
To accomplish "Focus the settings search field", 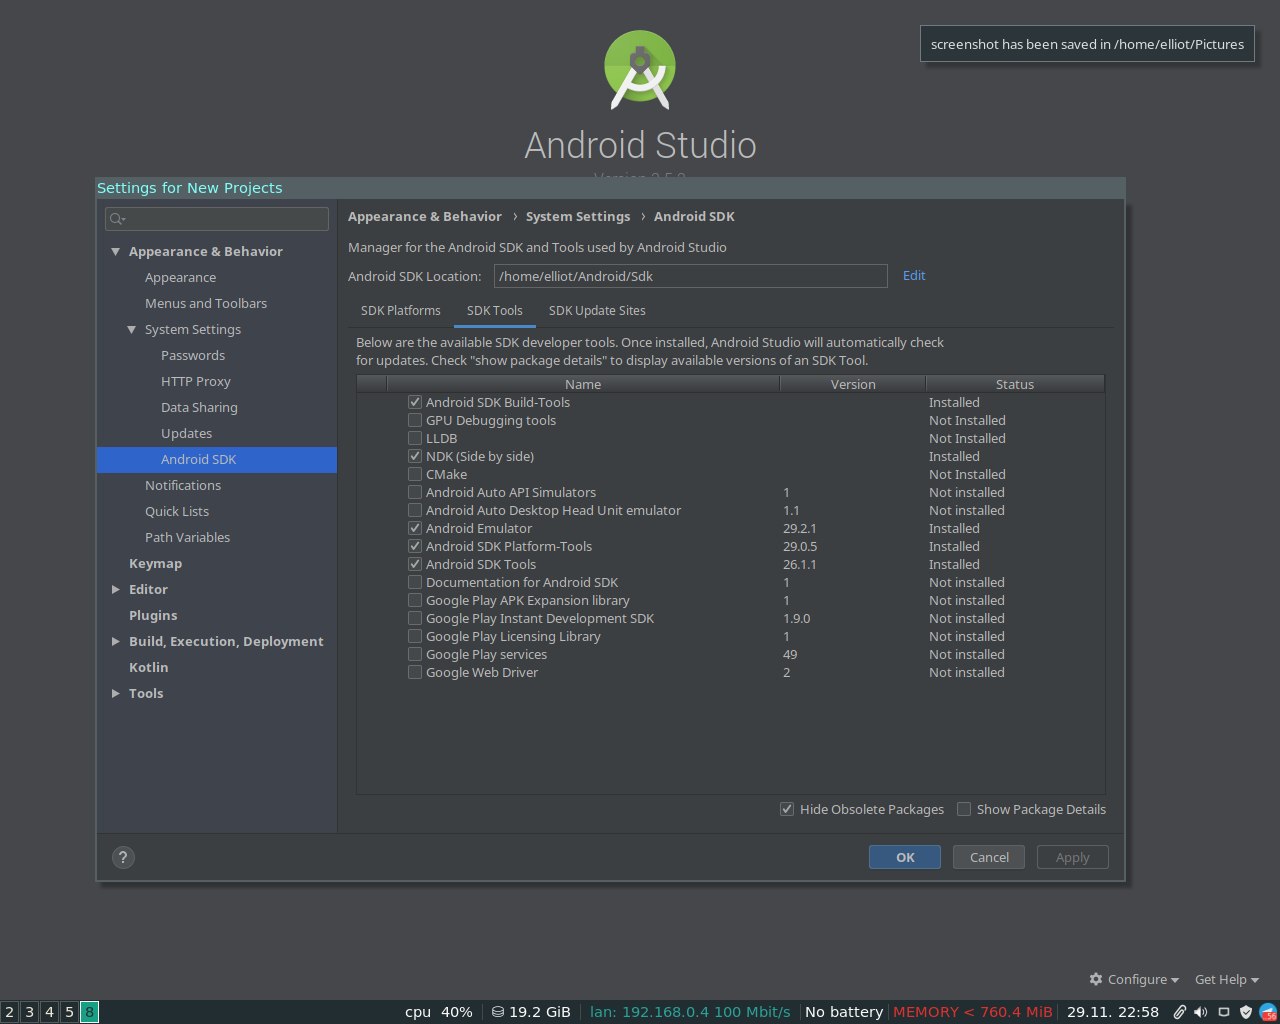I will [x=217, y=219].
